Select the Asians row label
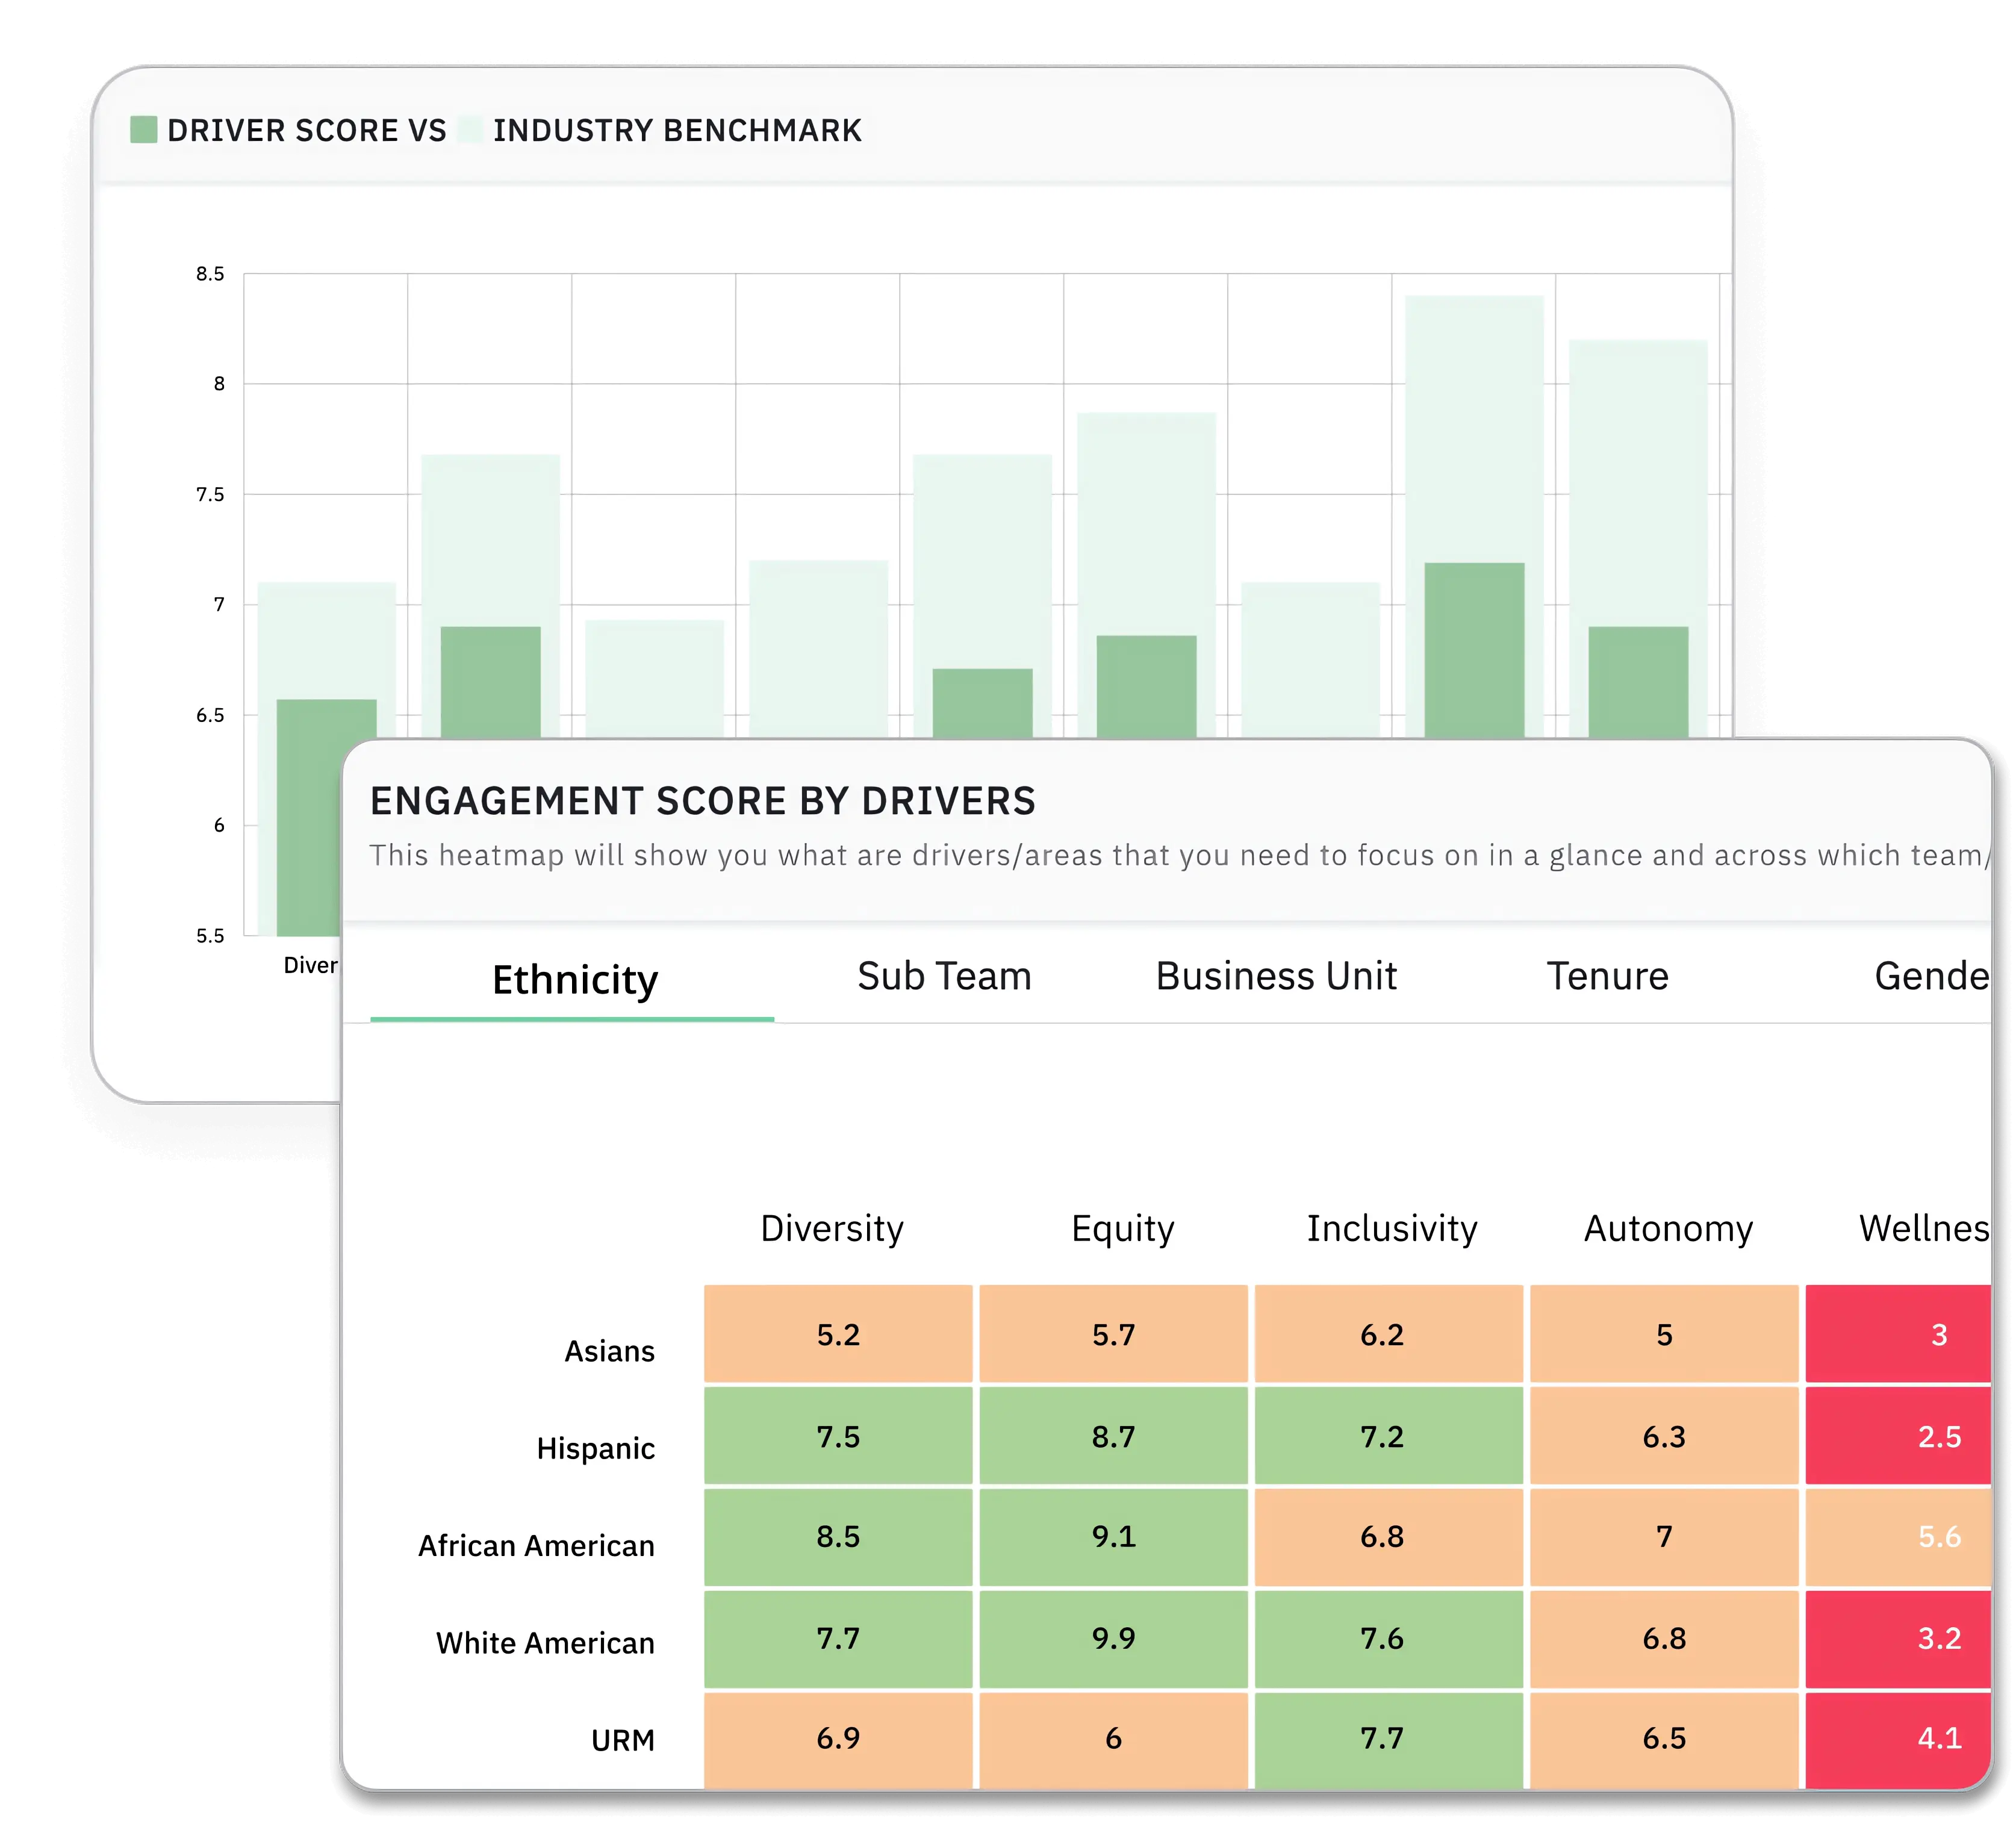Viewport: 2016px width, 1821px height. tap(609, 1351)
